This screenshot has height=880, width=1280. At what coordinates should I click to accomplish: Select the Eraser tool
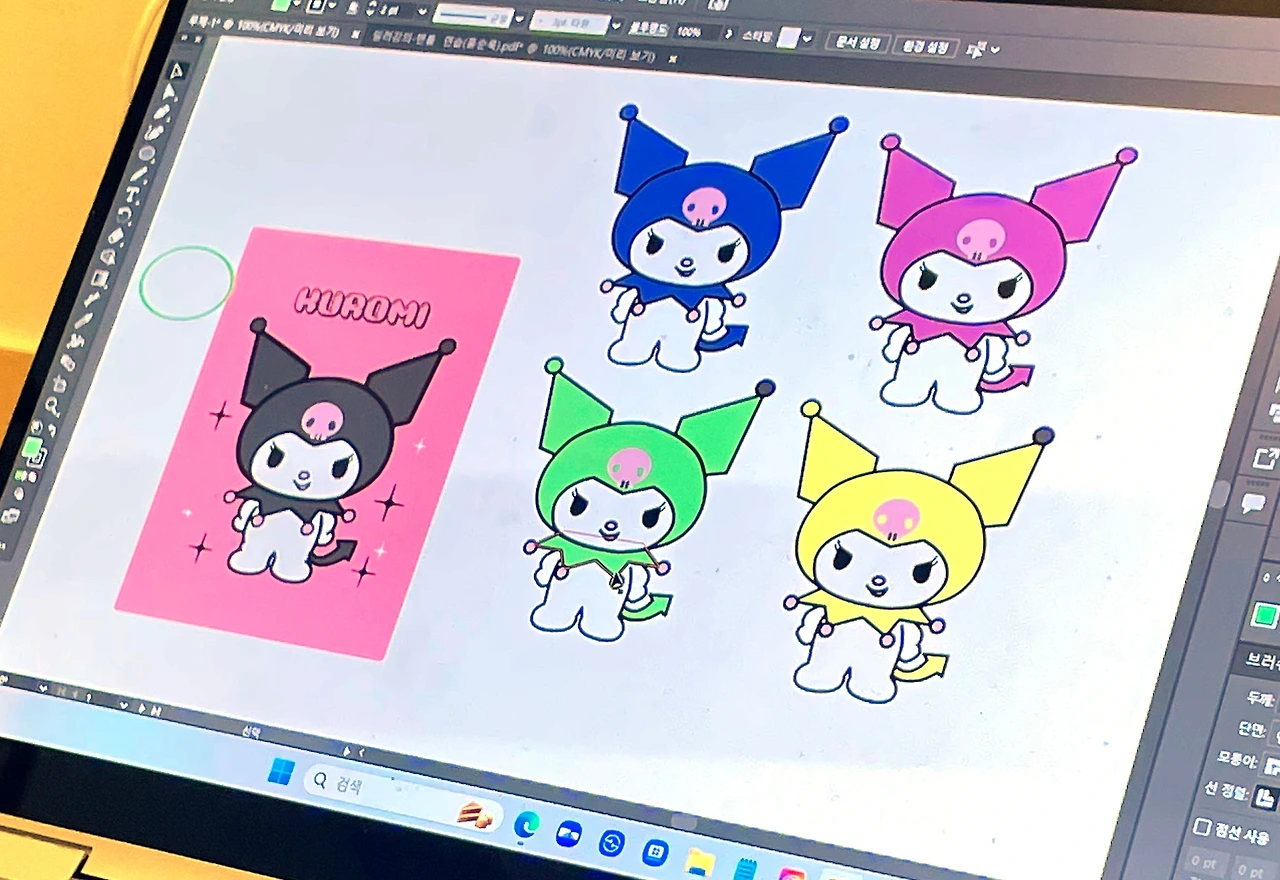click(x=114, y=238)
